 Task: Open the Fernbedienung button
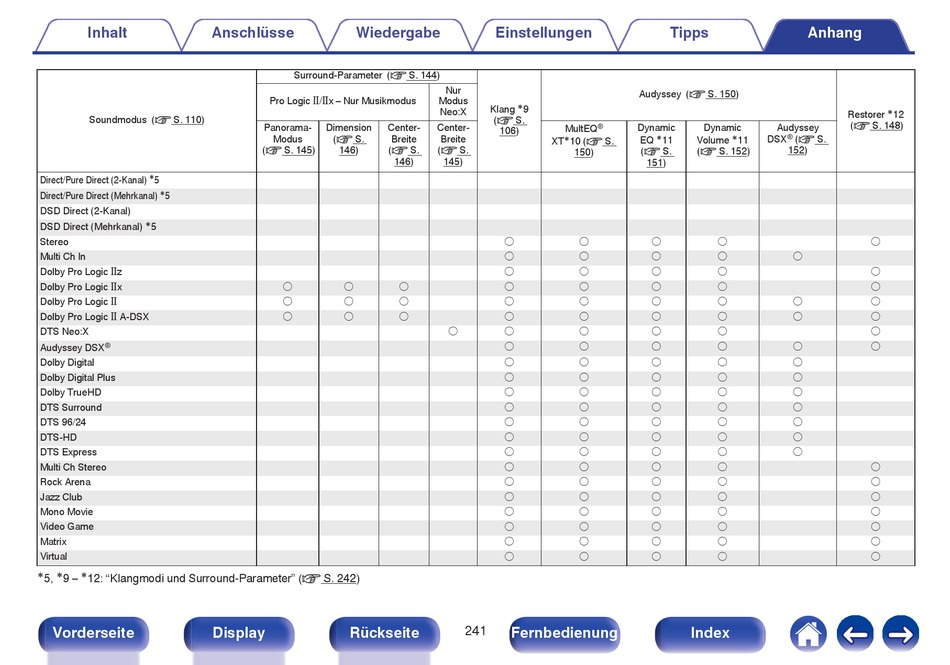click(x=564, y=633)
